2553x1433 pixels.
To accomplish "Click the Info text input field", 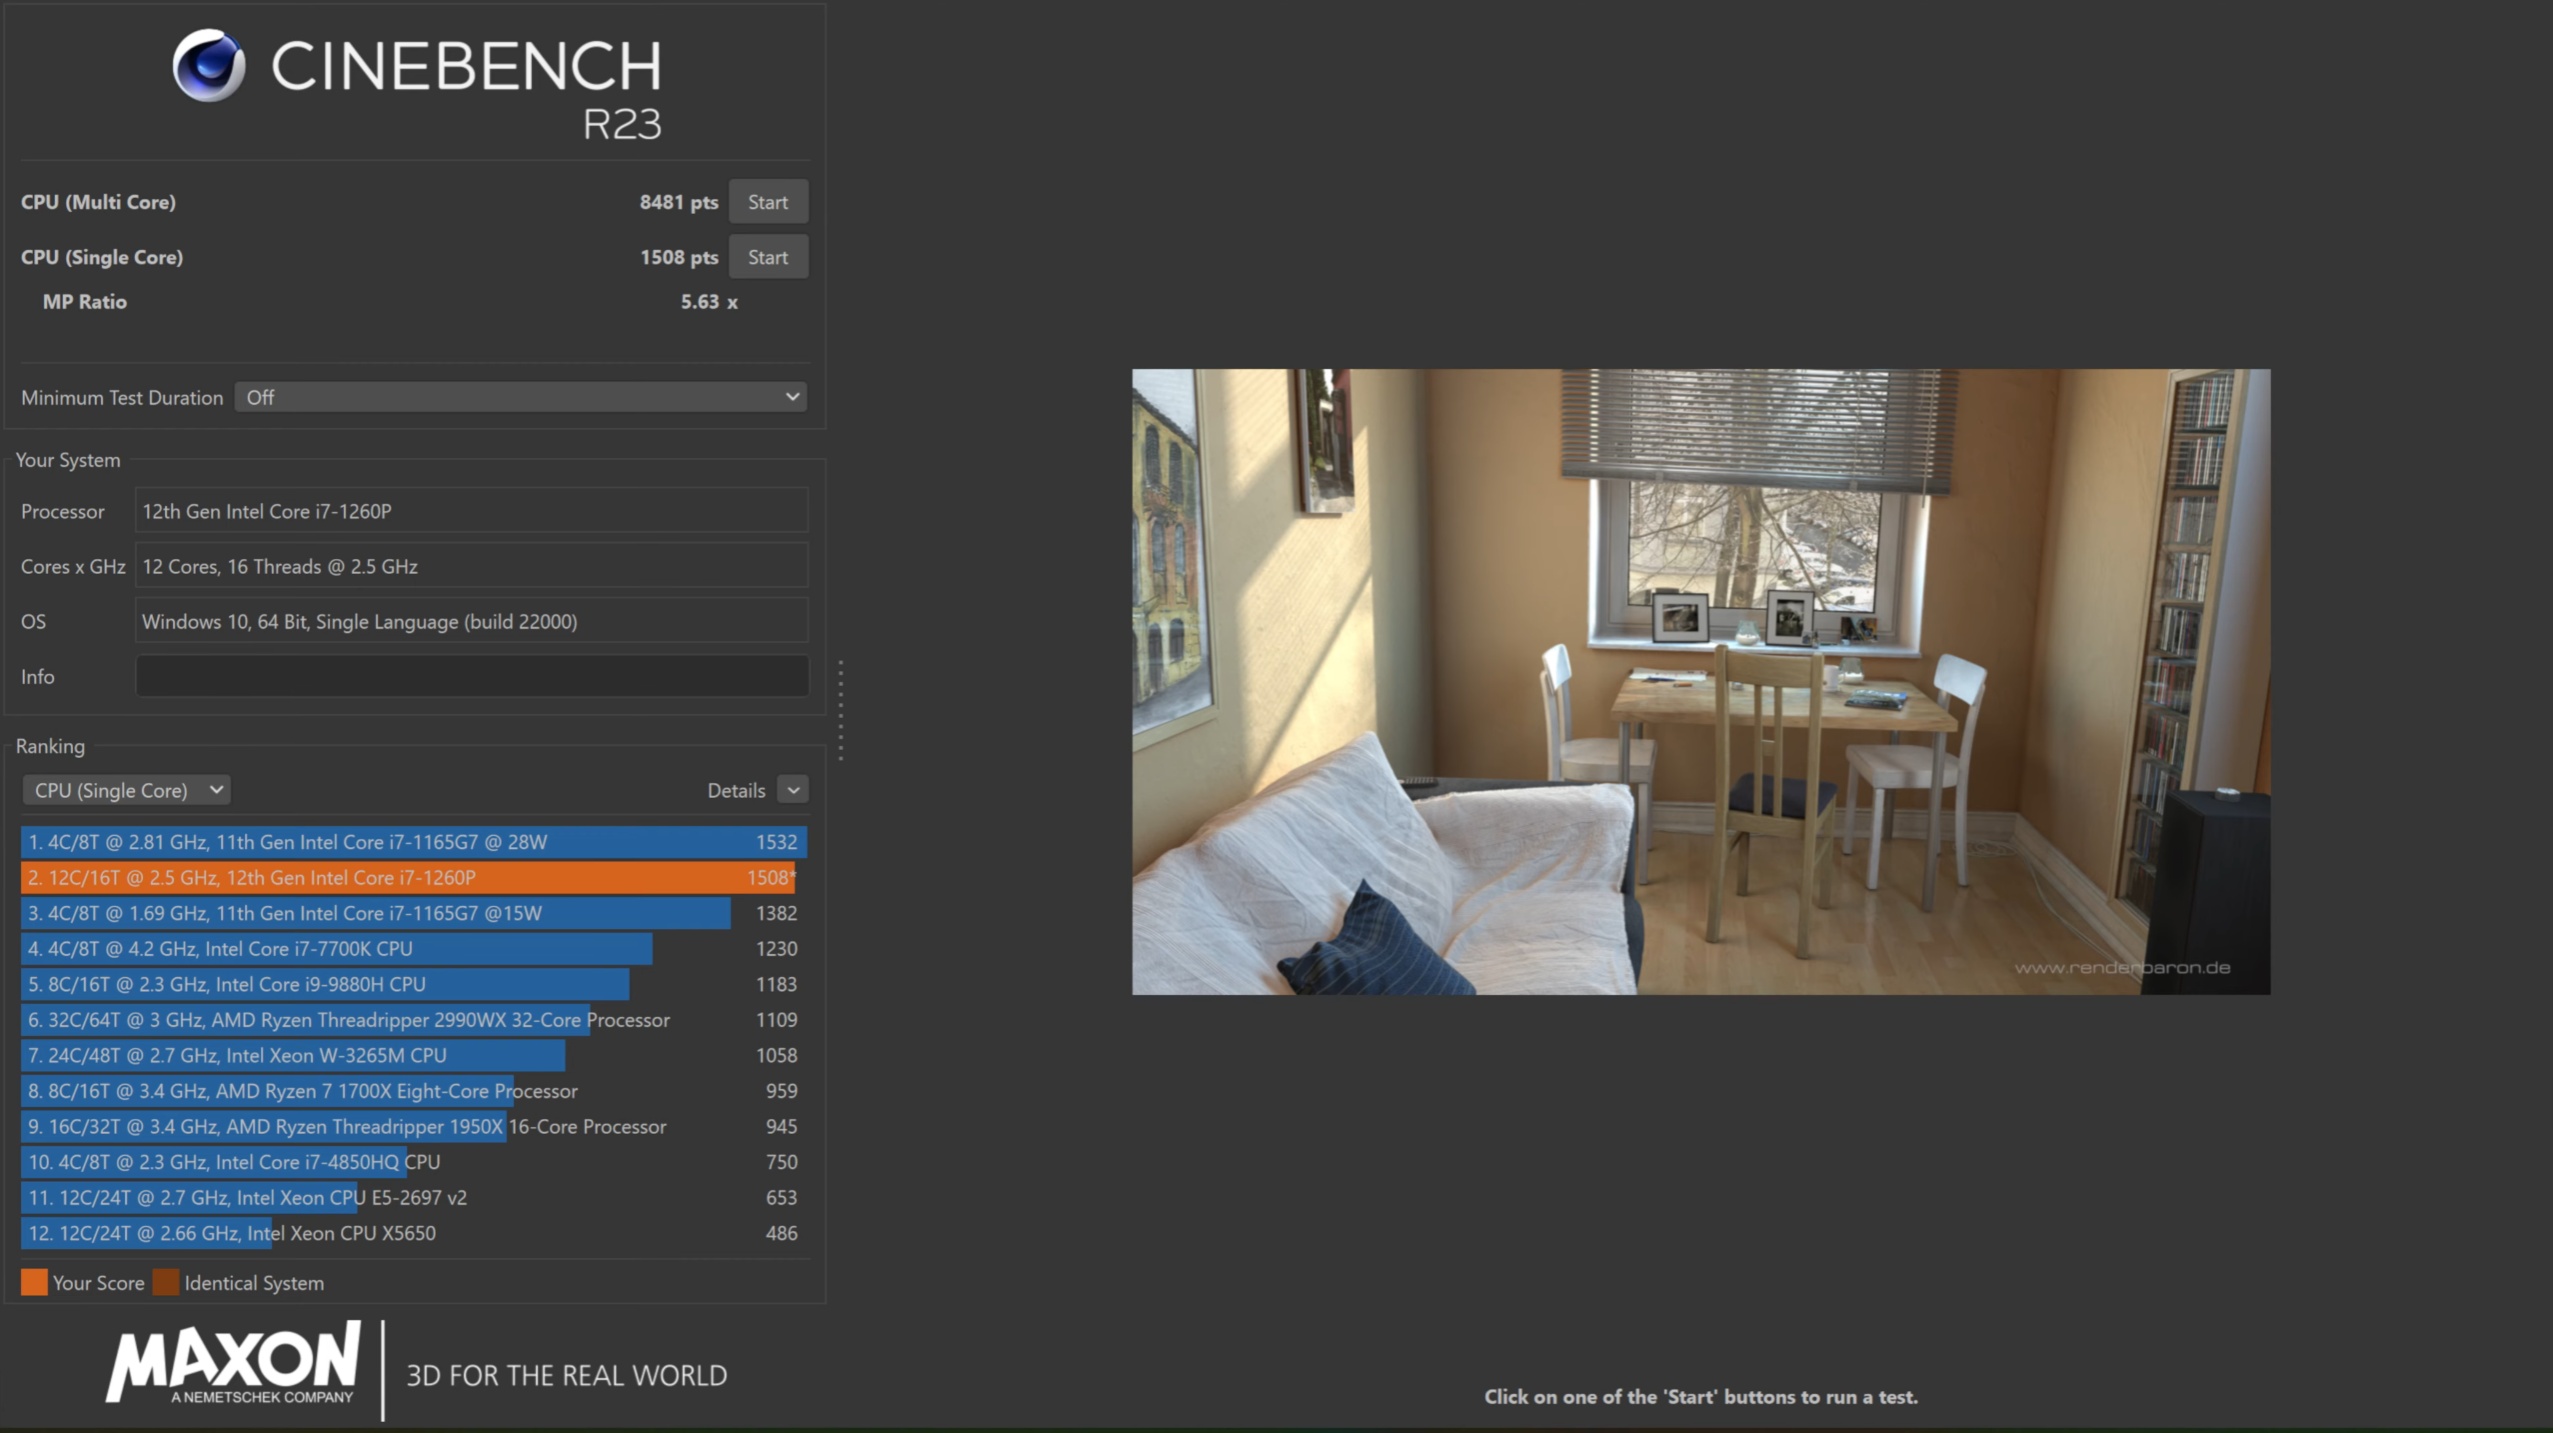I will [471, 677].
